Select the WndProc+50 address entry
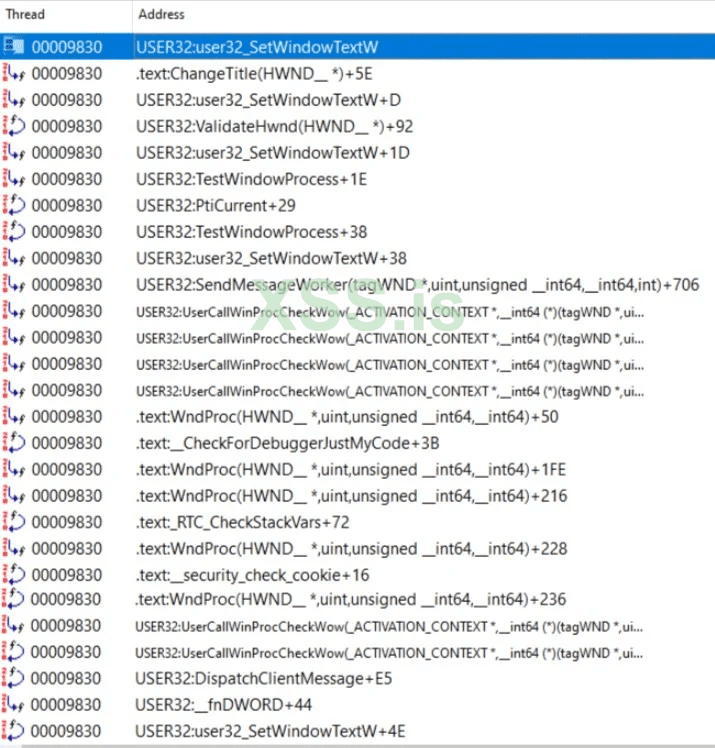 [x=347, y=416]
